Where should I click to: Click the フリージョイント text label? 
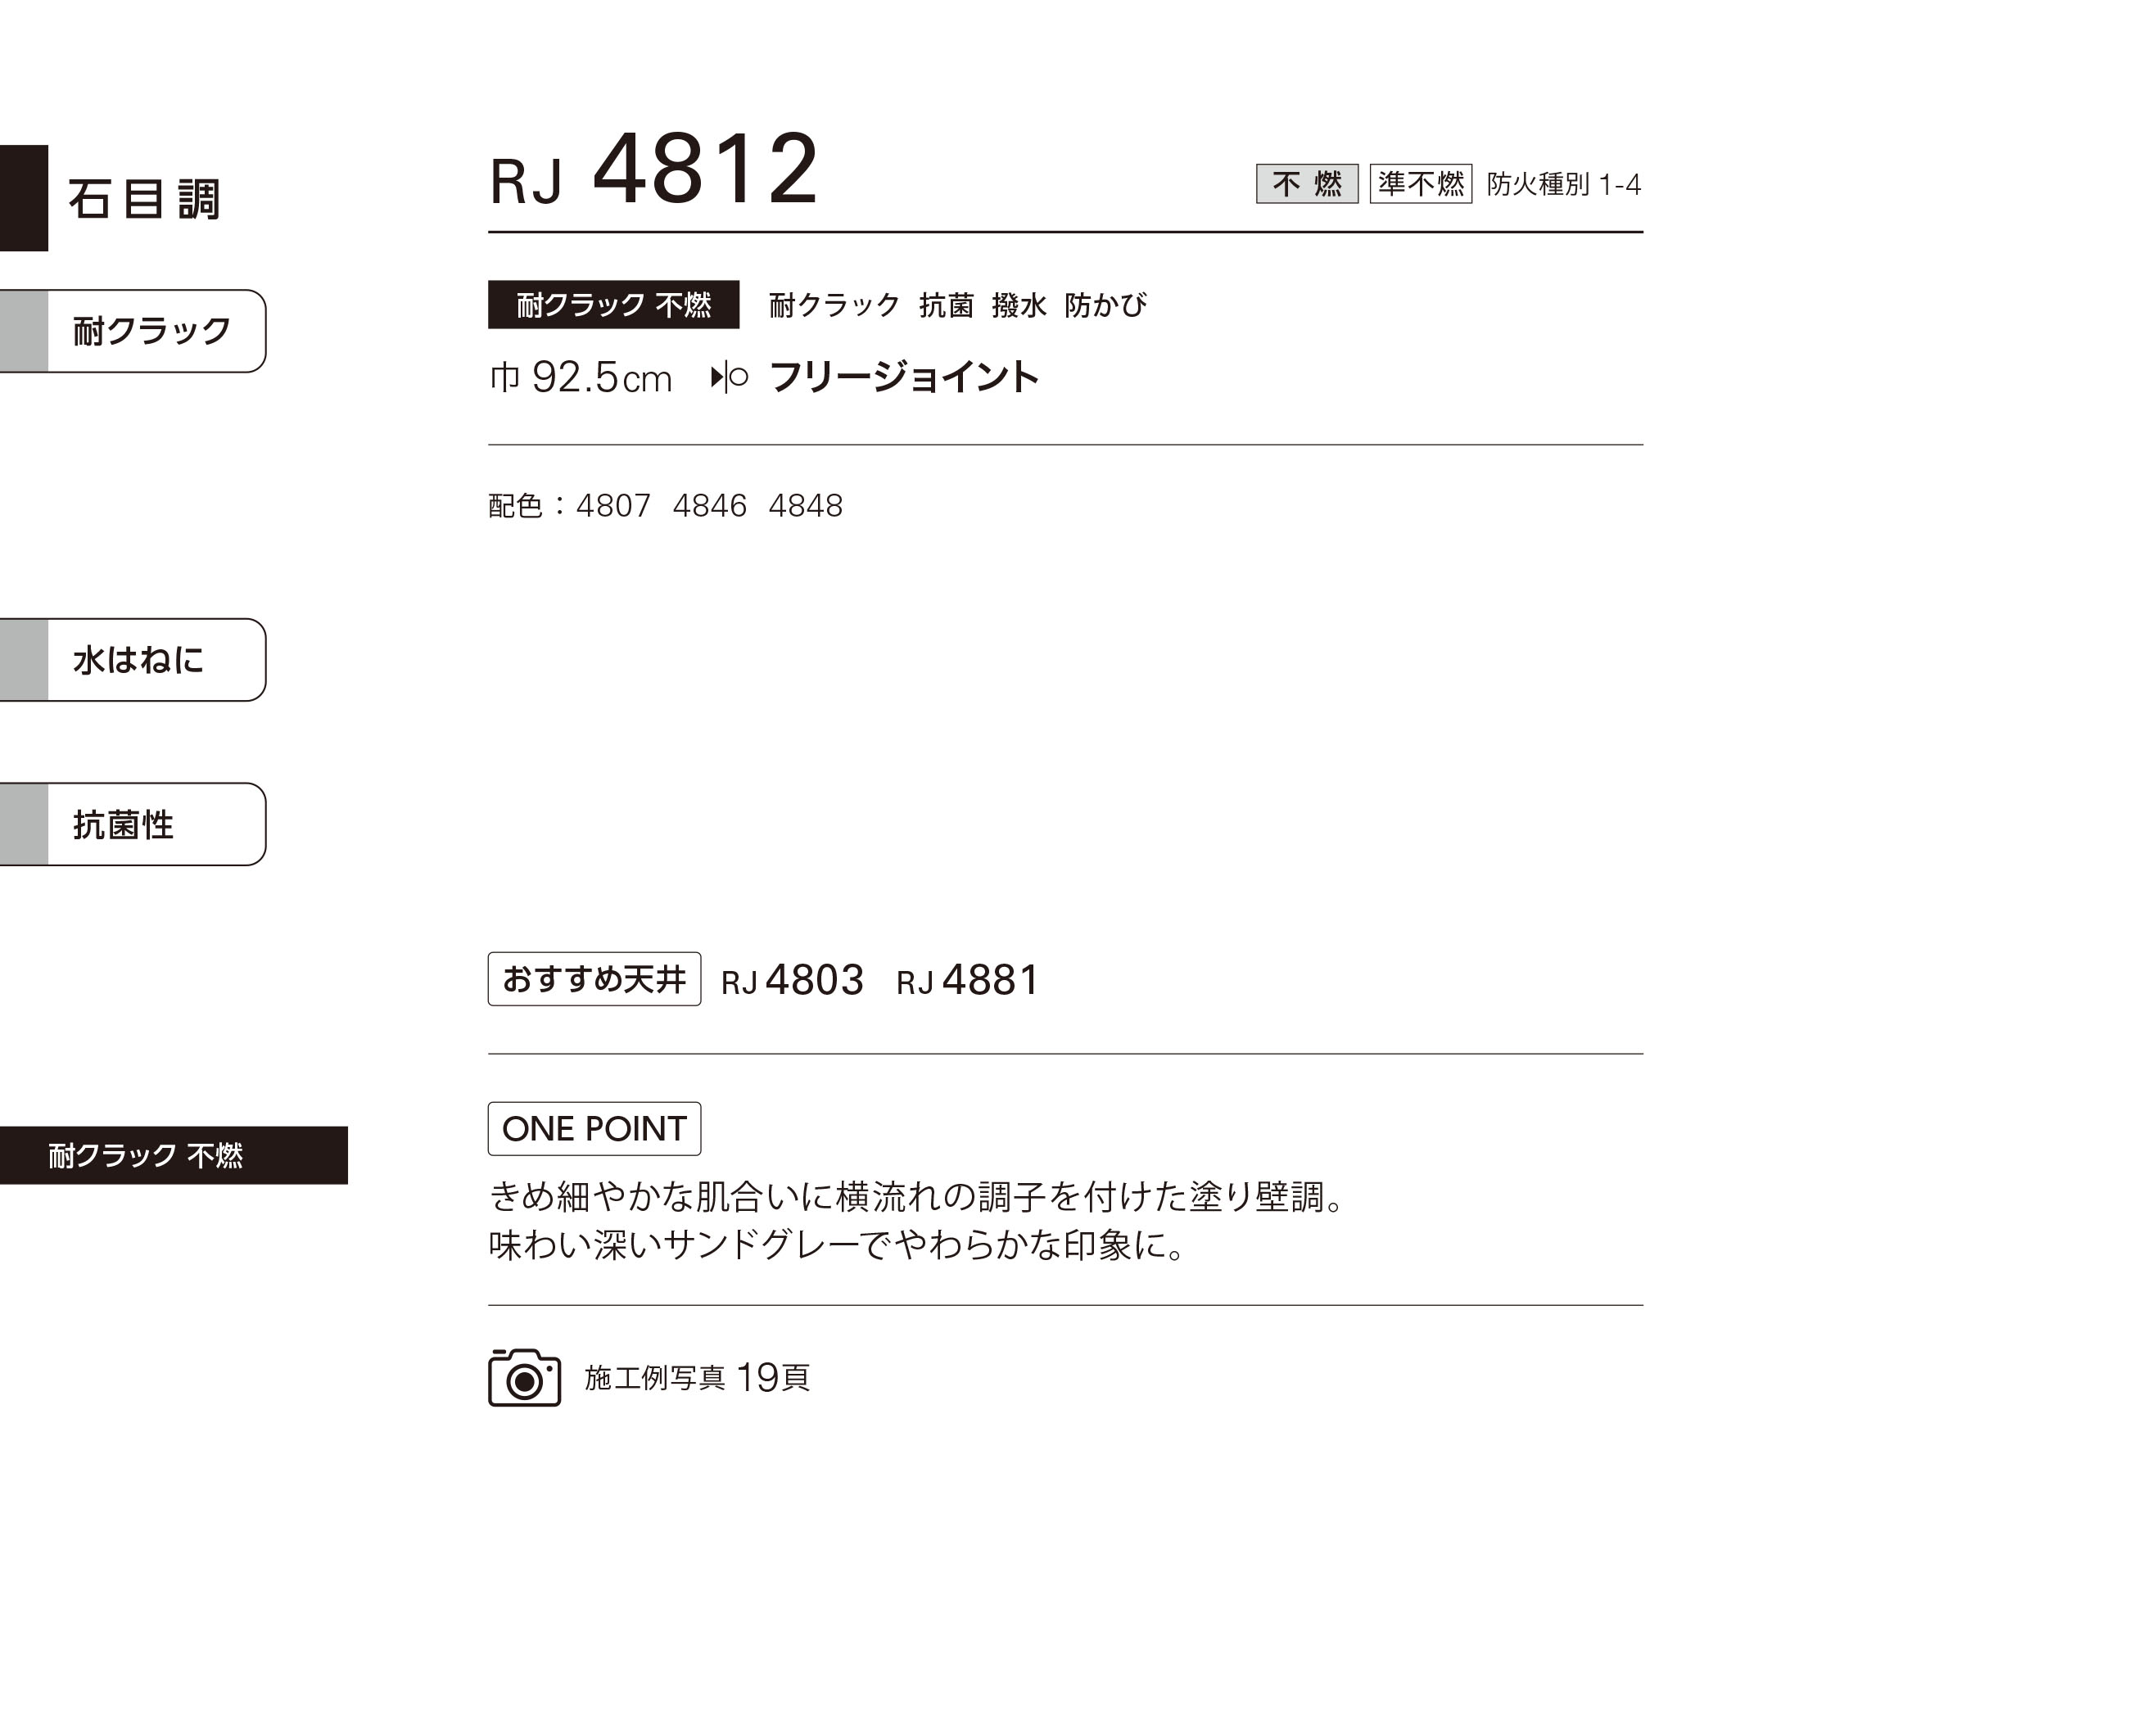[x=904, y=378]
